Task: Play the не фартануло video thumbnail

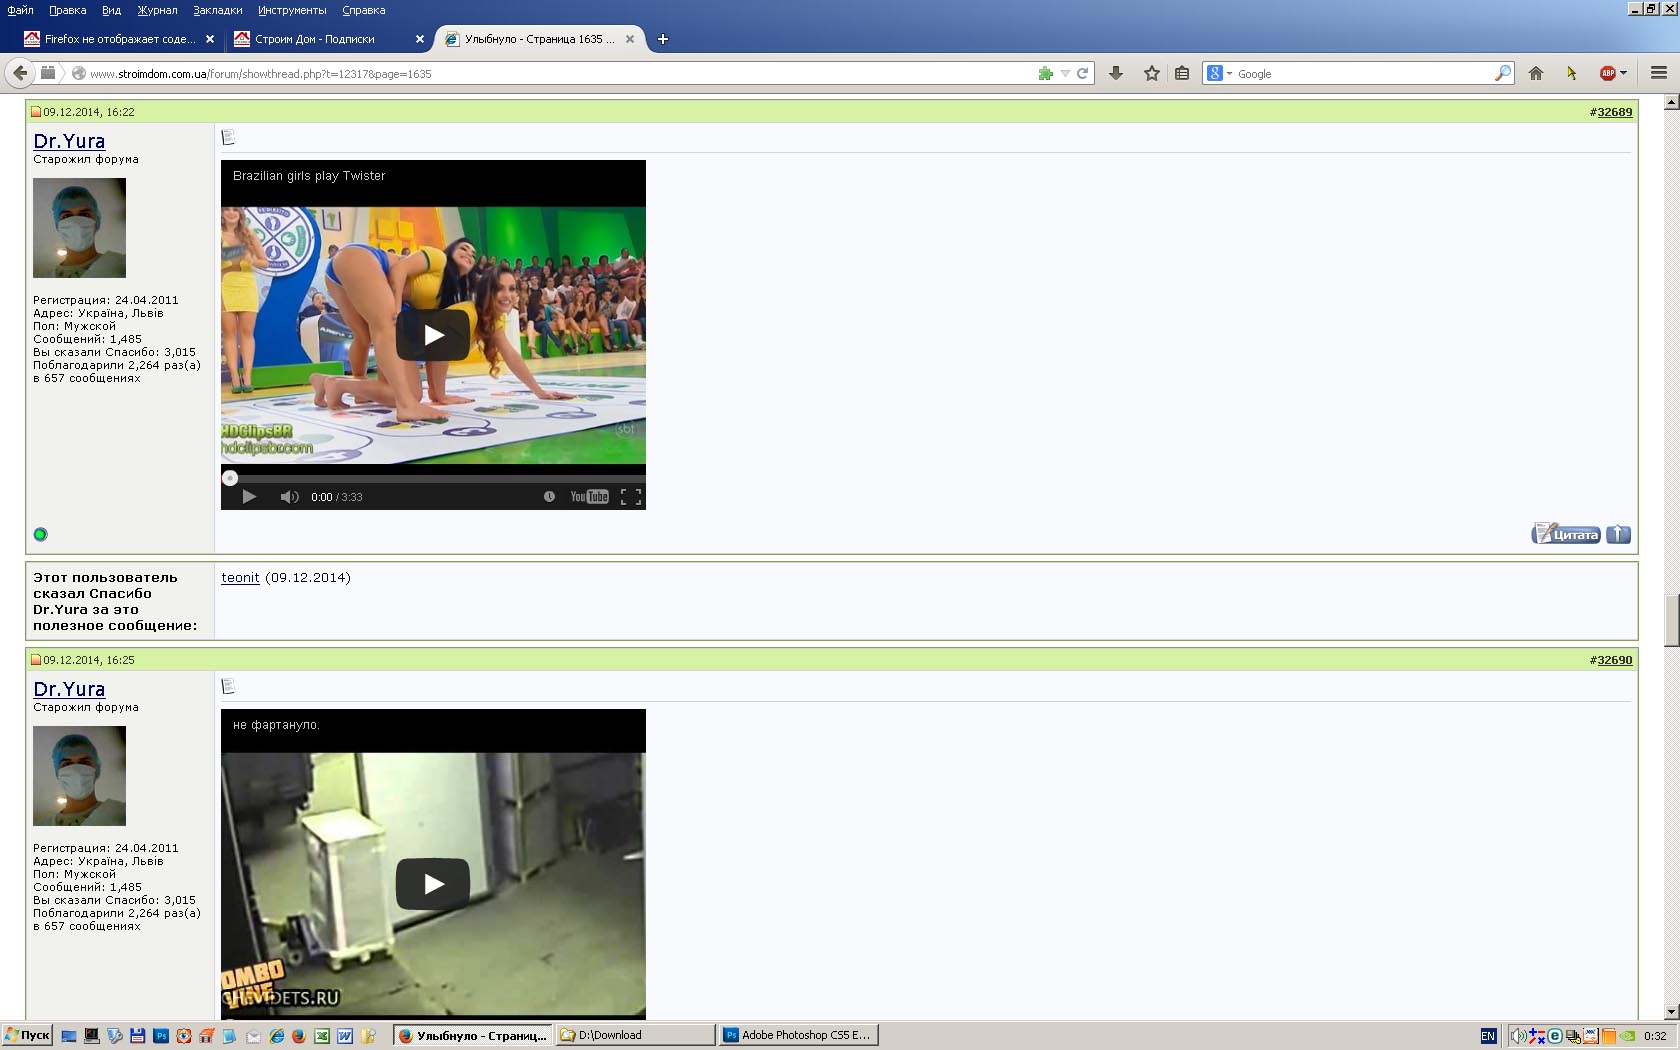Action: point(433,884)
